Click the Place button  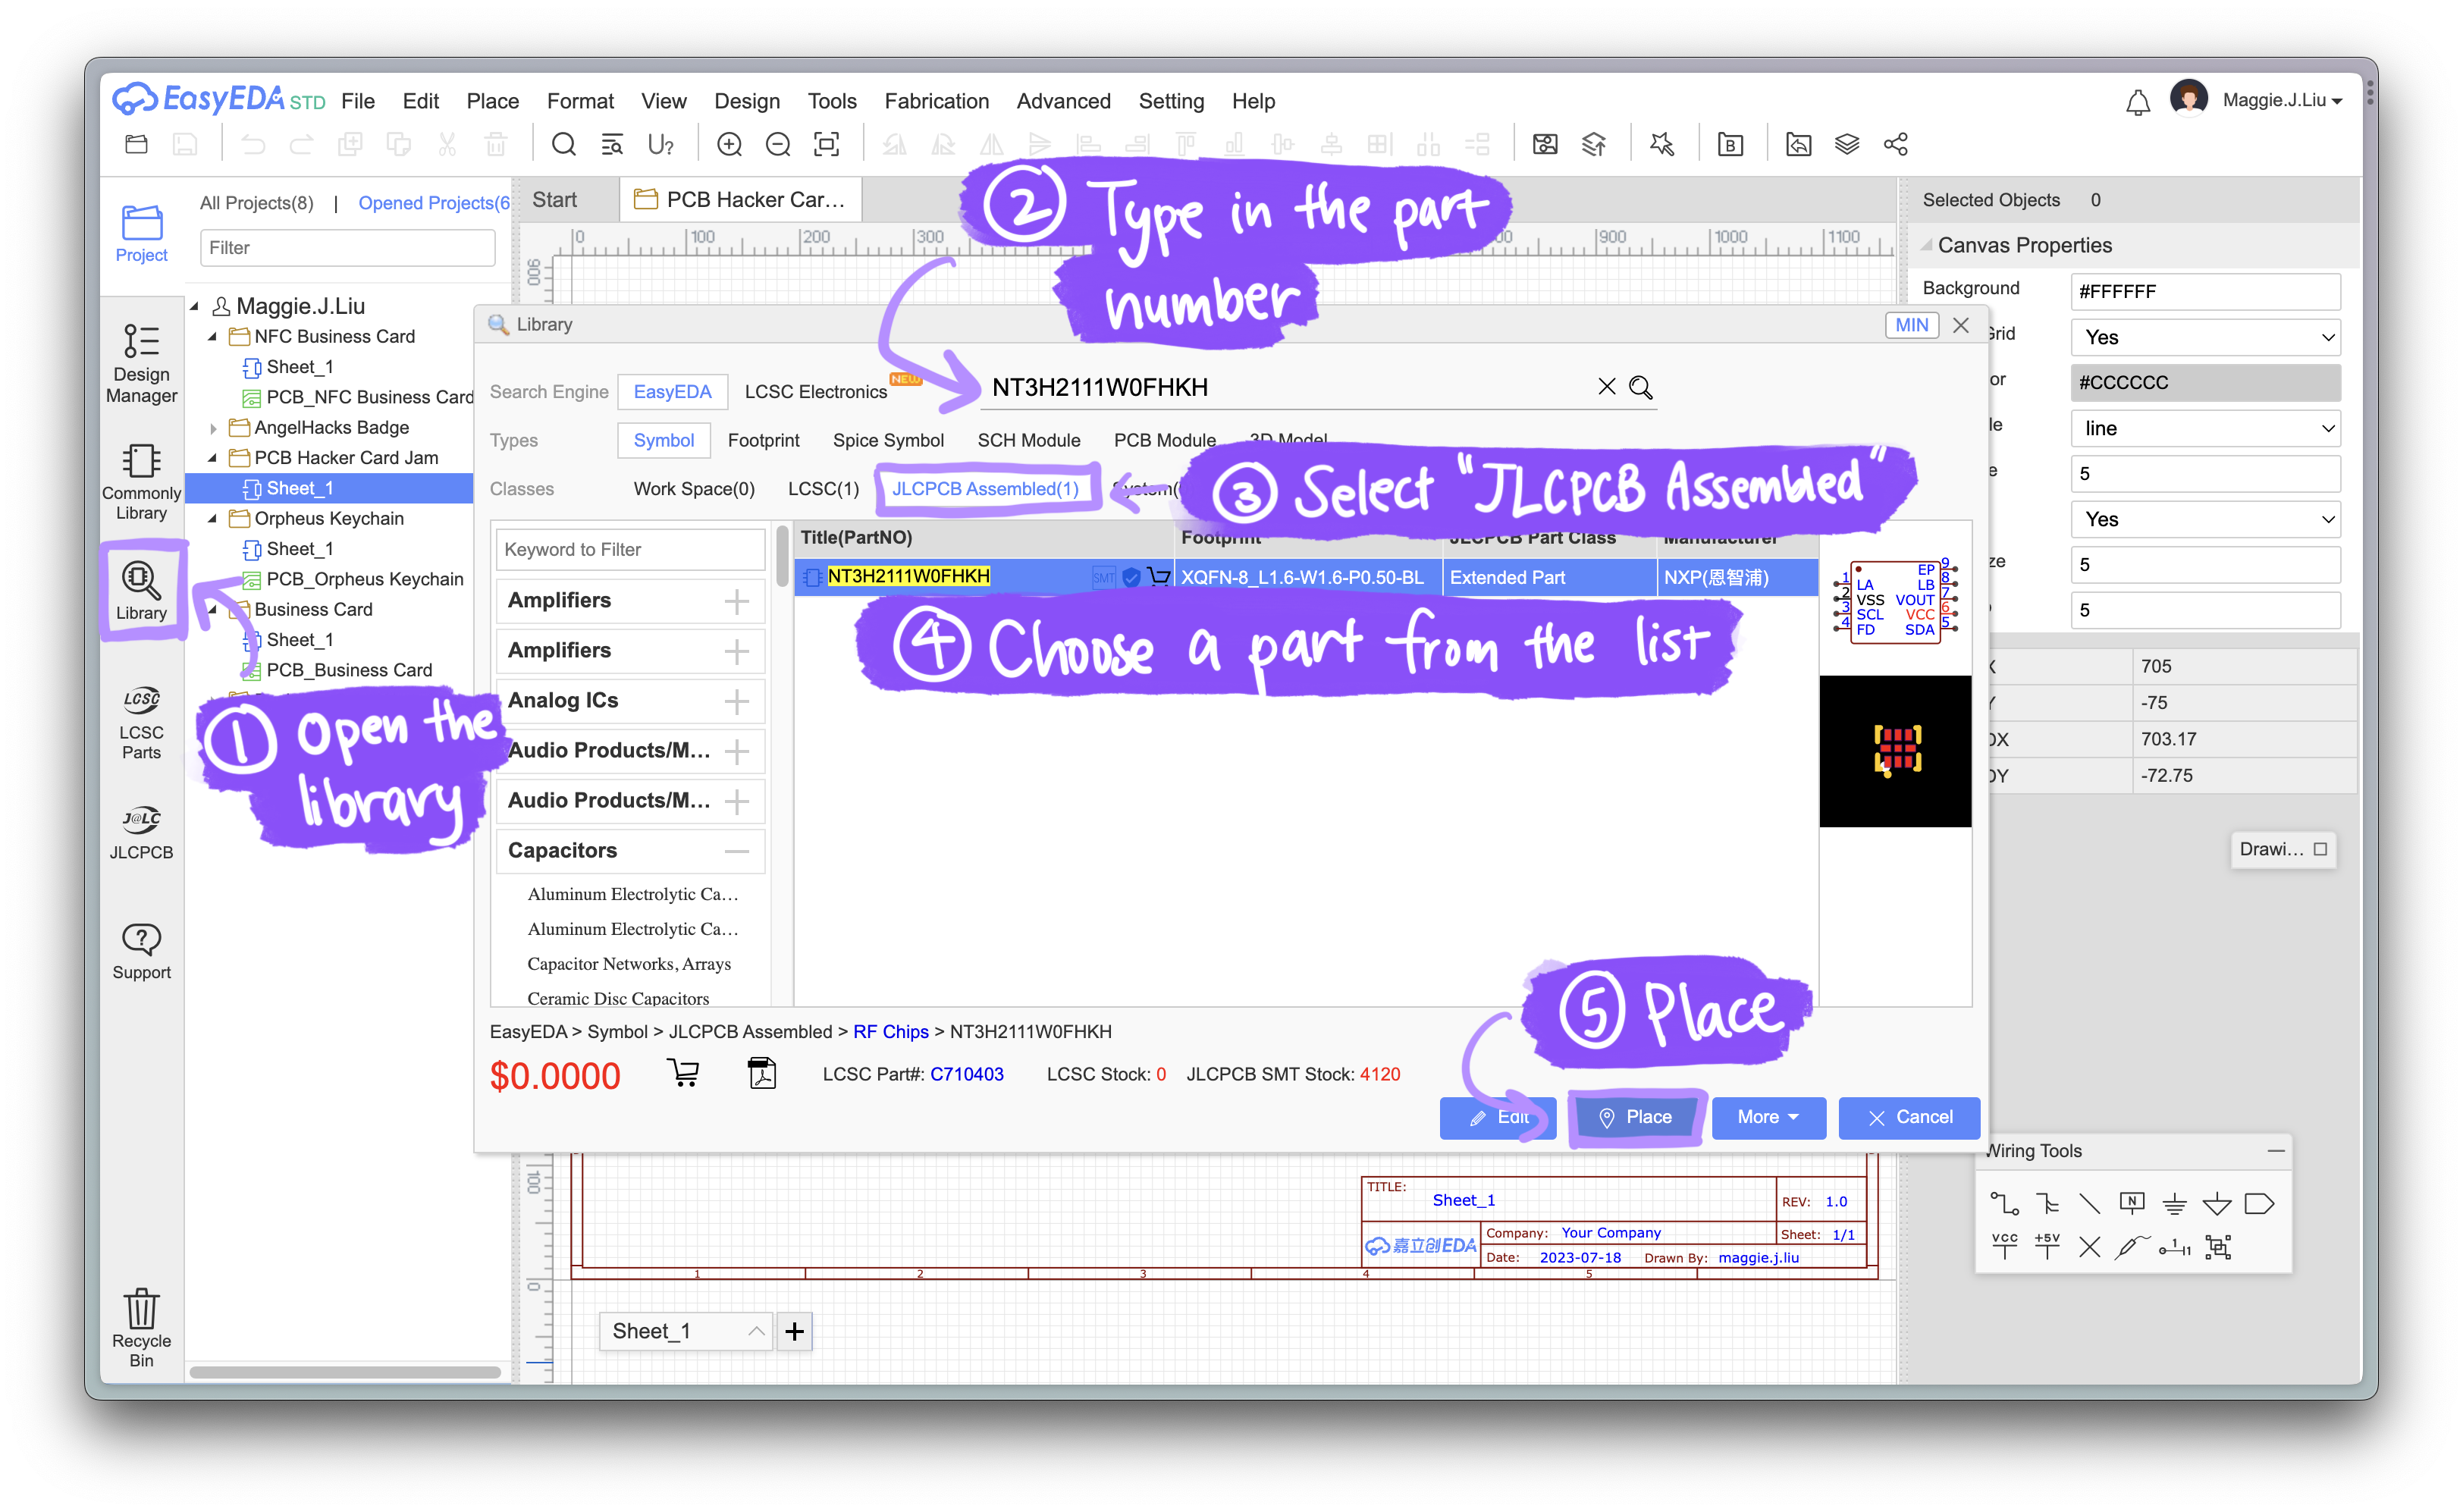coord(1635,1117)
